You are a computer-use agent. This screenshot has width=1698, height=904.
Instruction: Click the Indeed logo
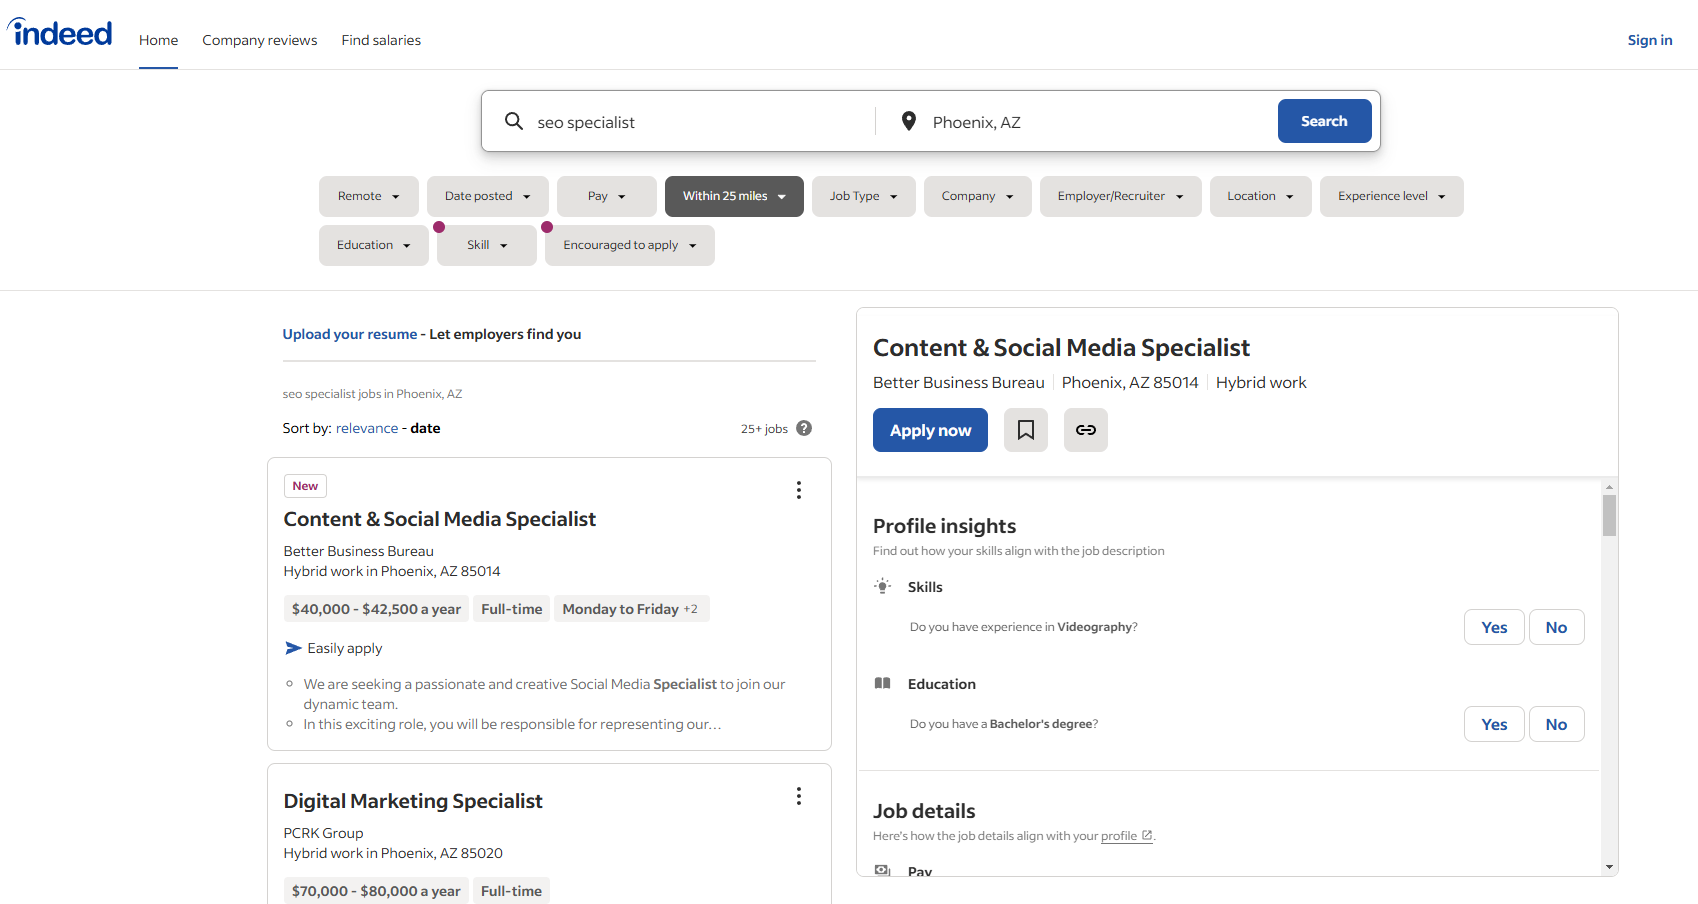61,34
